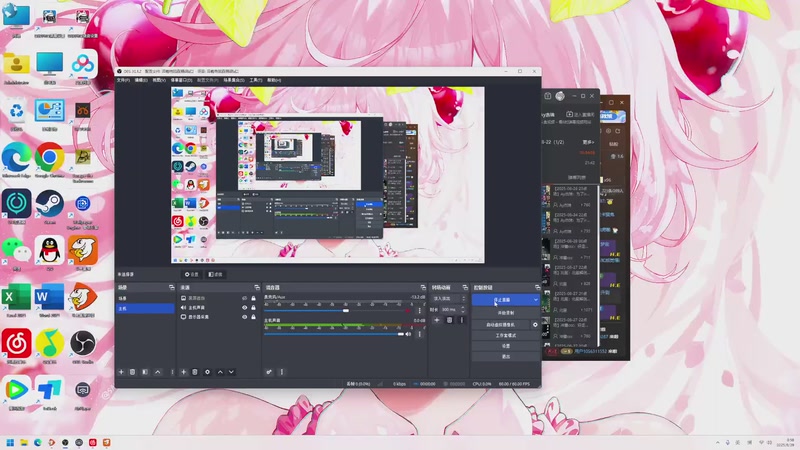Open 工具(T) menu in OBS
800x450 pixels.
[x=256, y=80]
